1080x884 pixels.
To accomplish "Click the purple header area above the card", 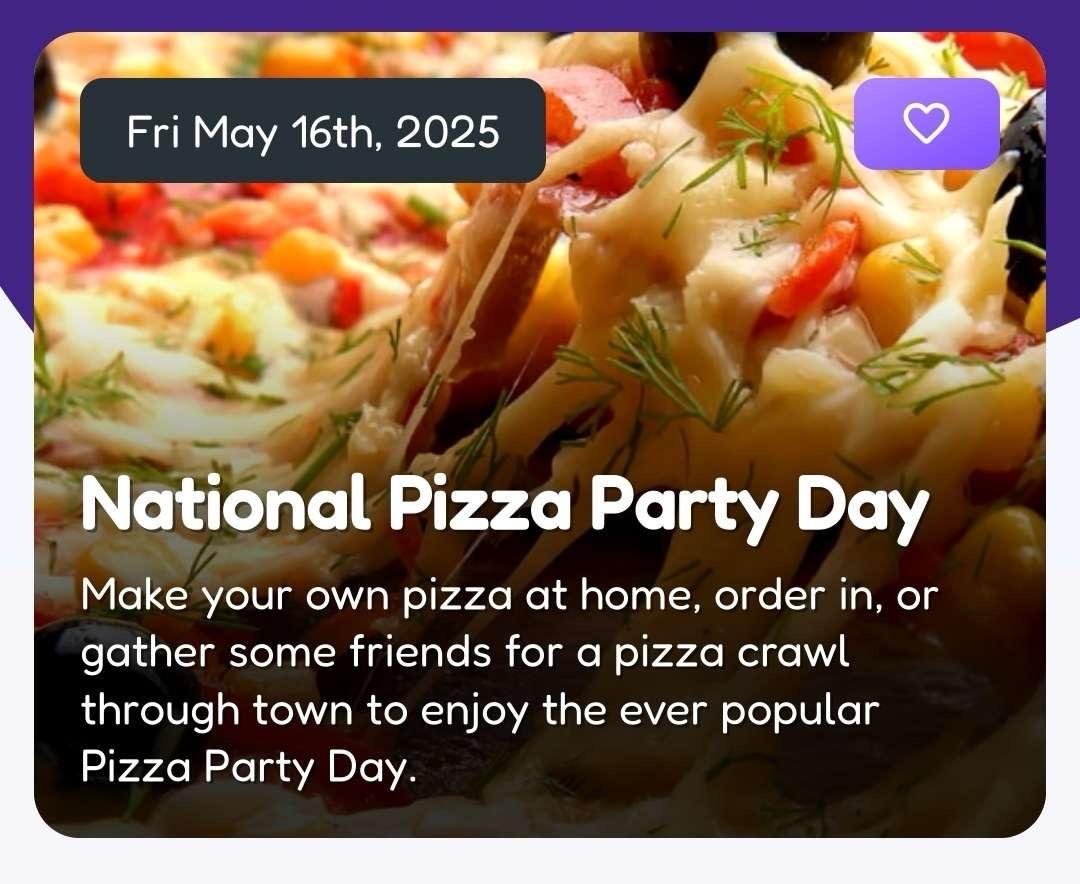I will pos(540,14).
